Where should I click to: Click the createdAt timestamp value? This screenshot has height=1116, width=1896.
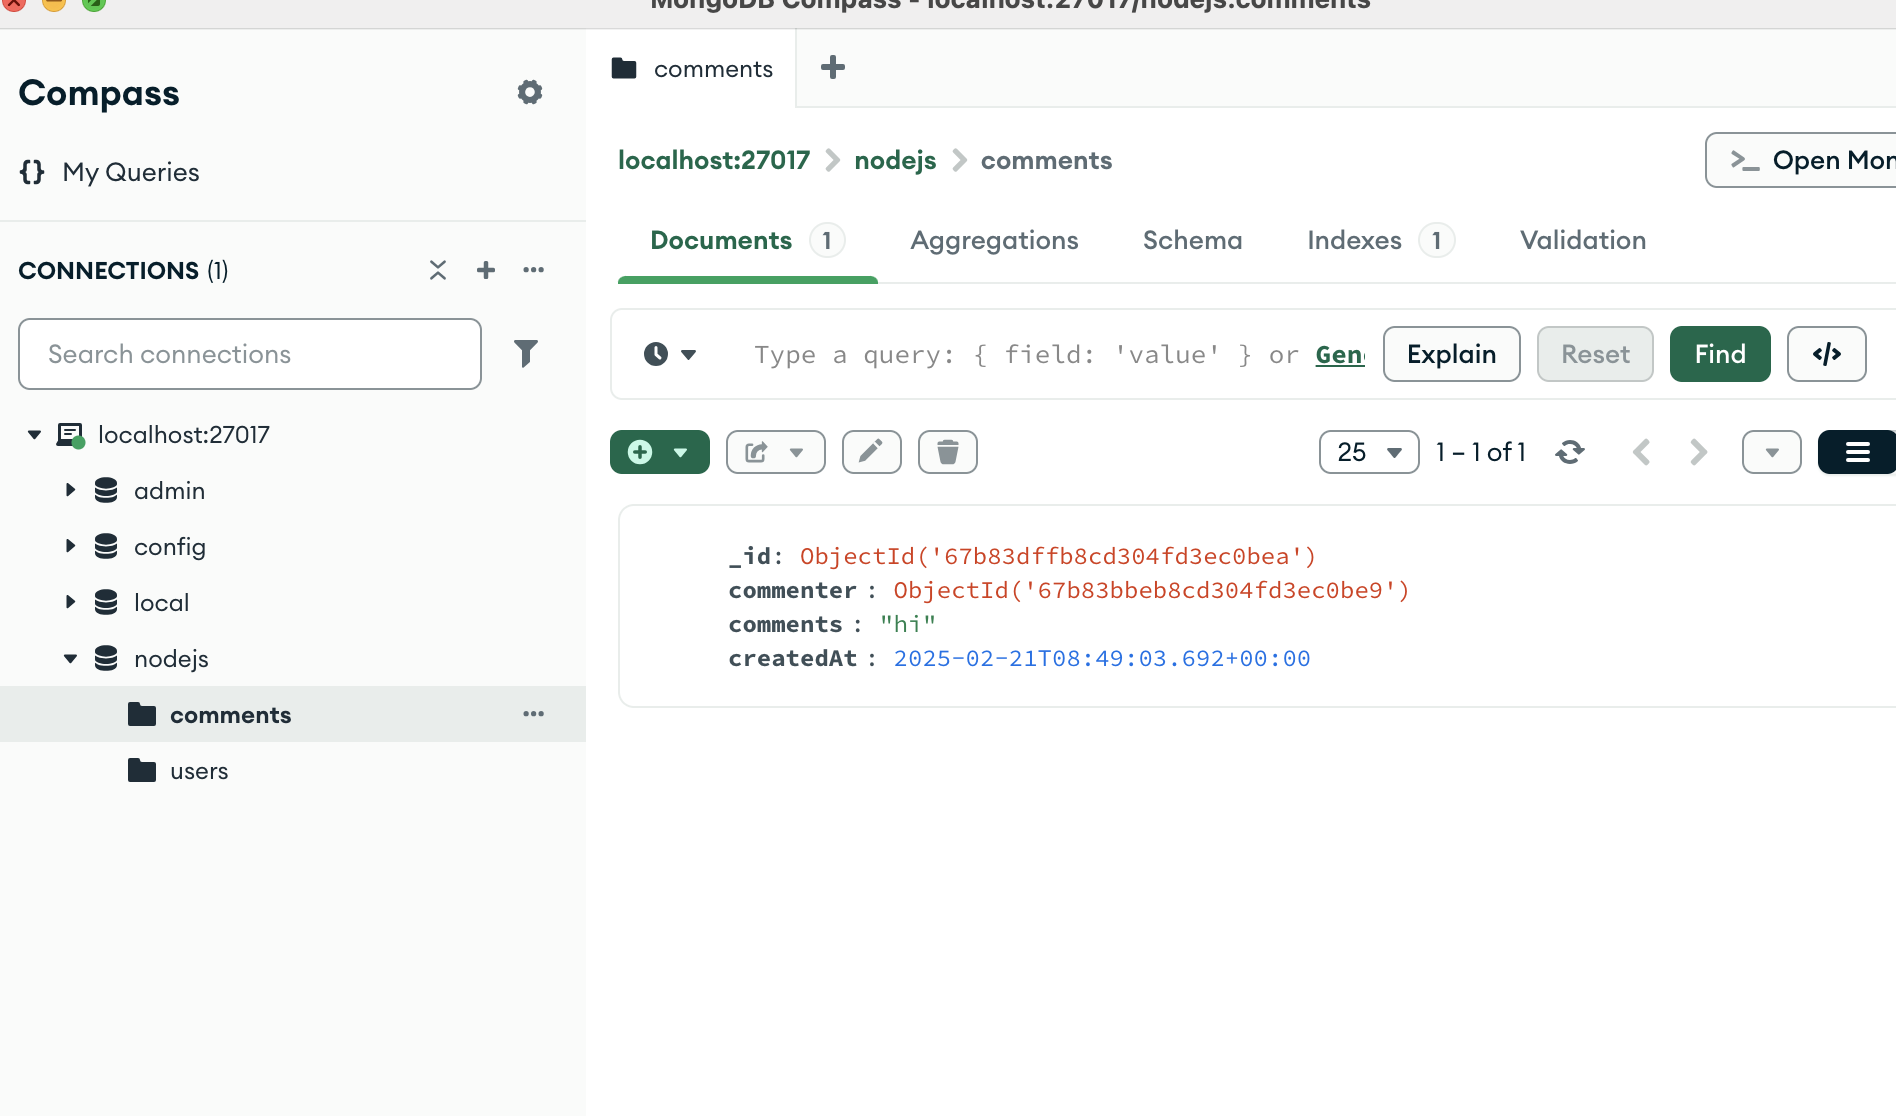(1102, 658)
